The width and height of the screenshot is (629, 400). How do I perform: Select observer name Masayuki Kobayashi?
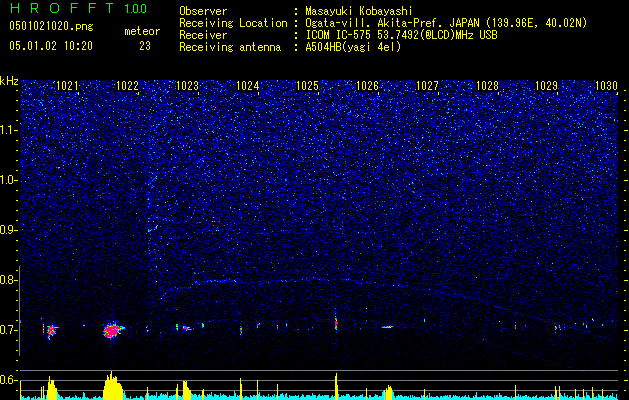click(358, 11)
